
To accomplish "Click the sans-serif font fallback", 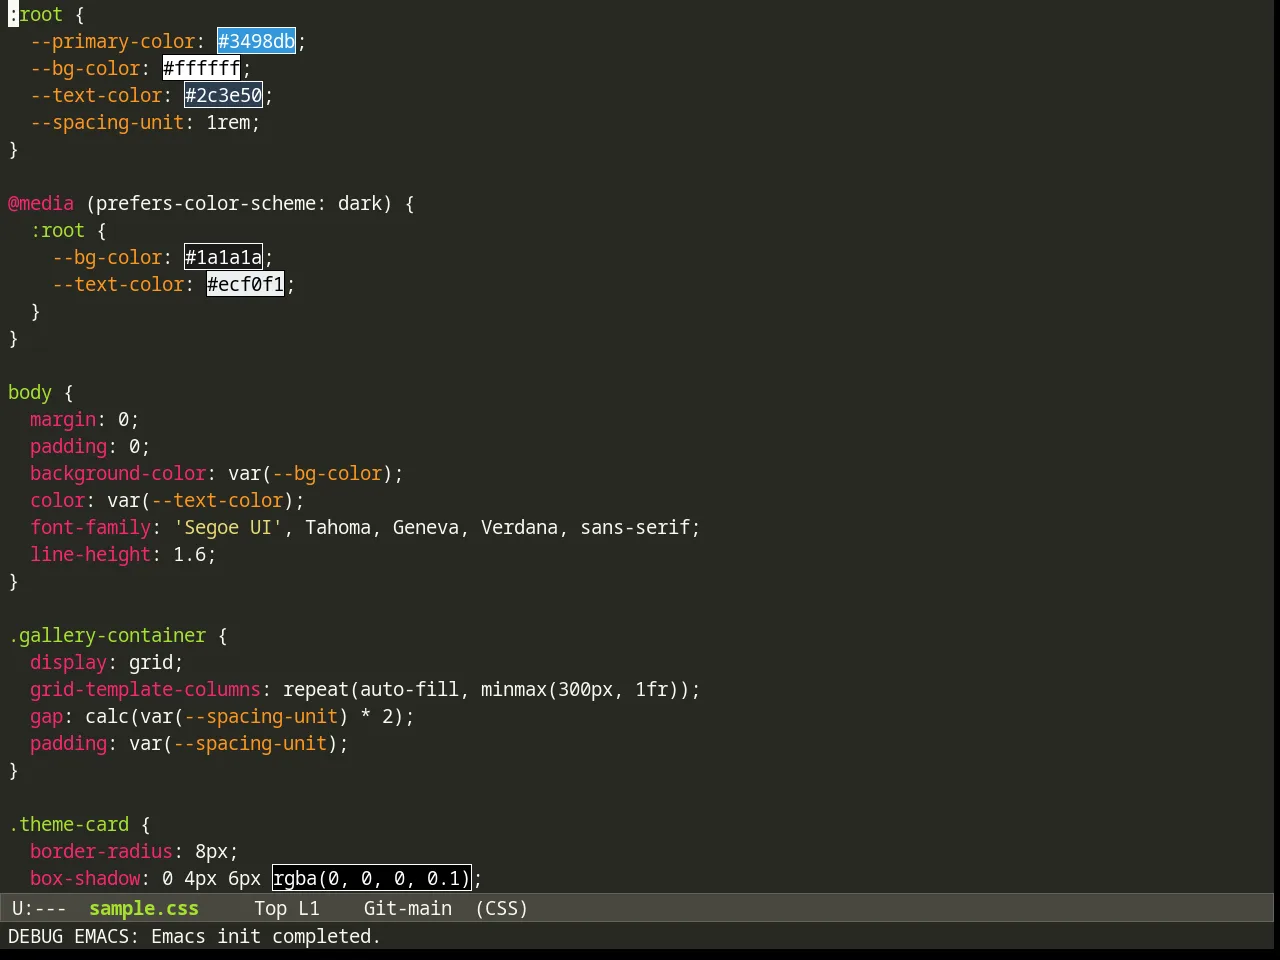I will [635, 527].
